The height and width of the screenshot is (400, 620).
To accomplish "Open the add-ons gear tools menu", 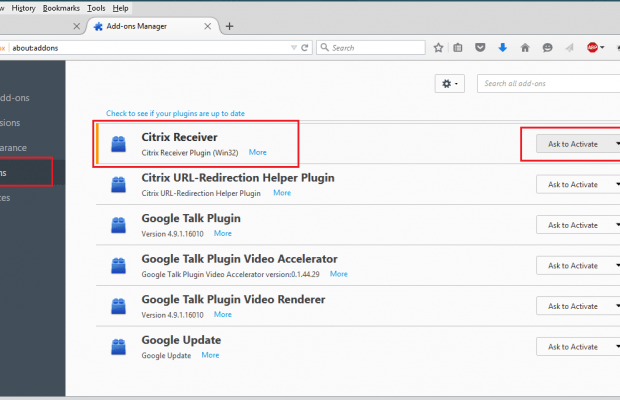I will tap(450, 84).
